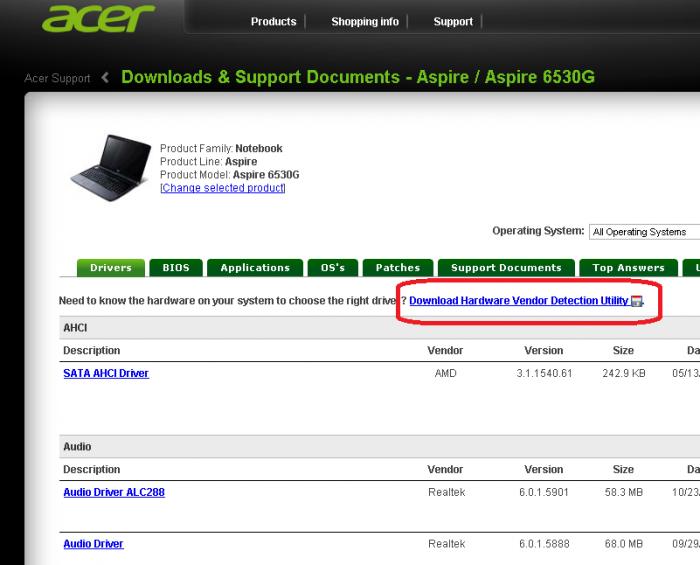Viewport: 700px width, 565px height.
Task: Click the page title Aspire 6530G heading
Action: click(x=358, y=77)
